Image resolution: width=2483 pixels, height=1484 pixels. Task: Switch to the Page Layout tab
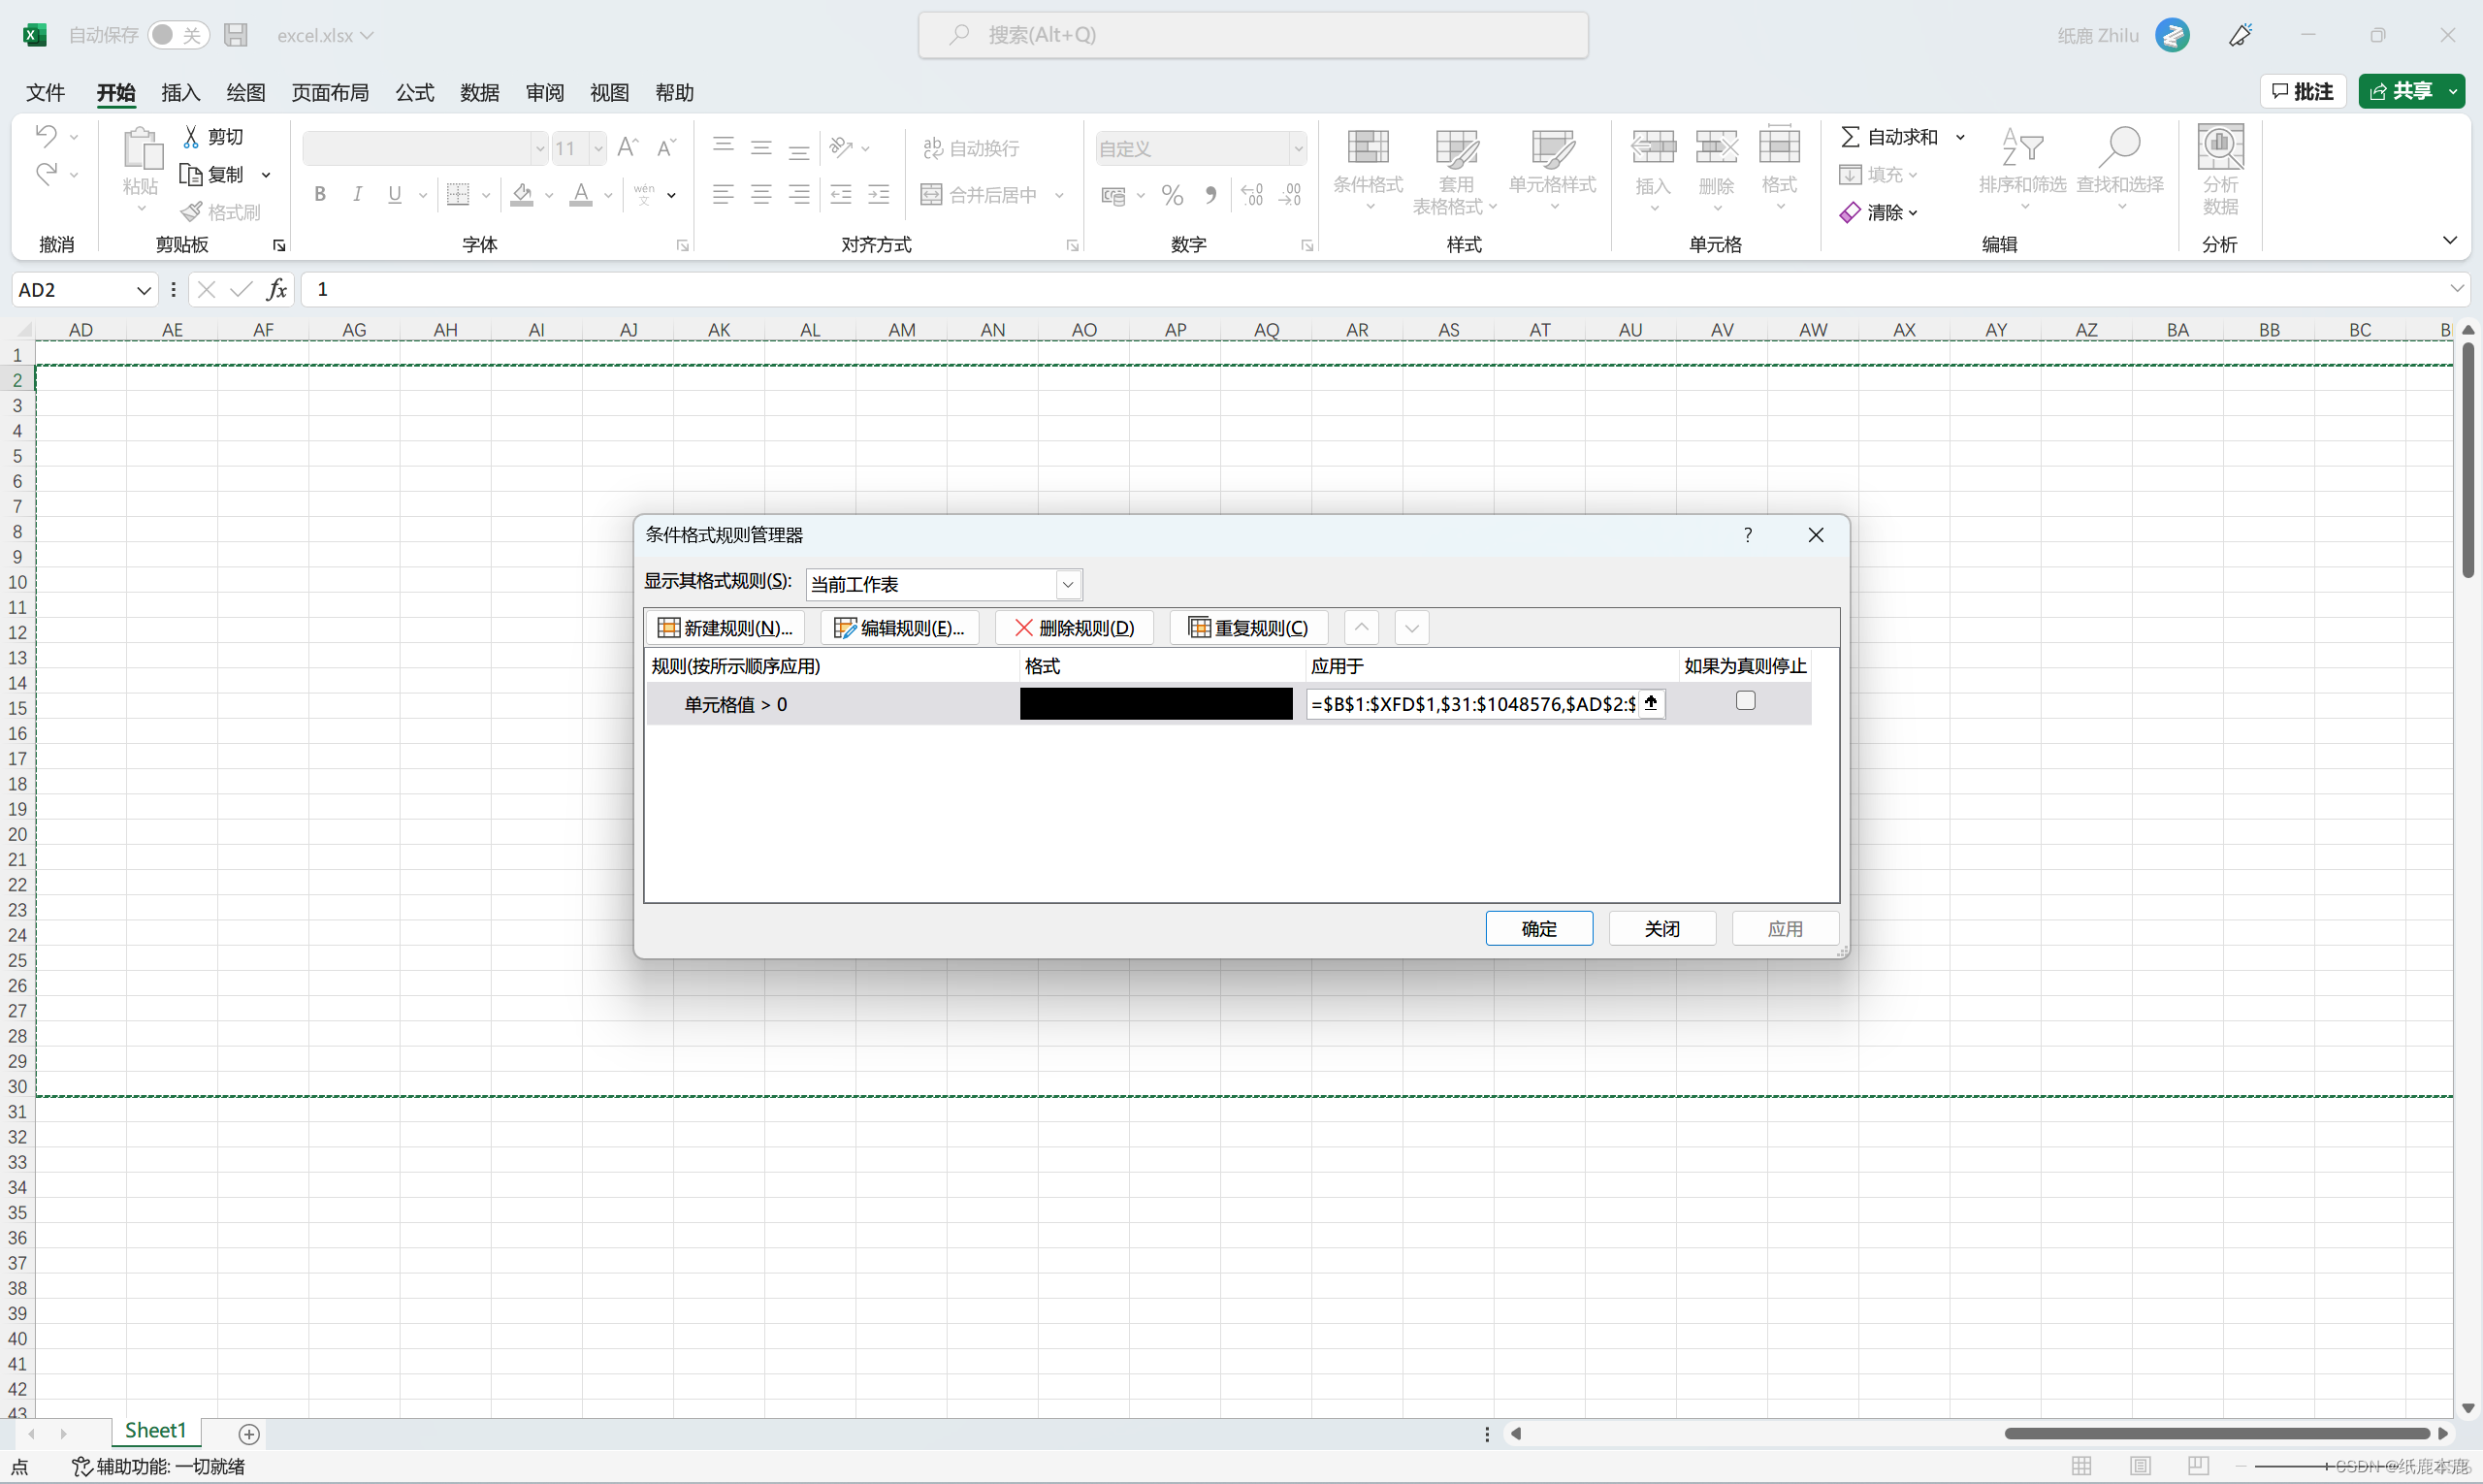point(330,93)
